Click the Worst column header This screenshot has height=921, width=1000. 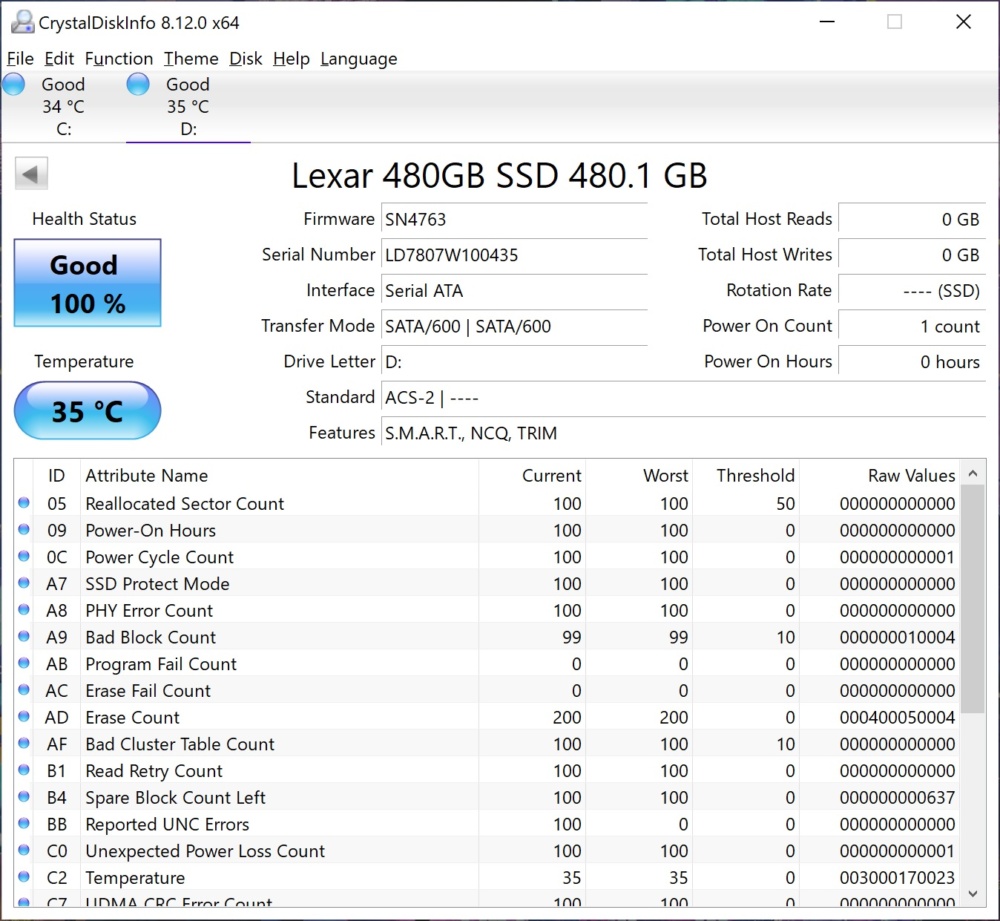[x=639, y=475]
